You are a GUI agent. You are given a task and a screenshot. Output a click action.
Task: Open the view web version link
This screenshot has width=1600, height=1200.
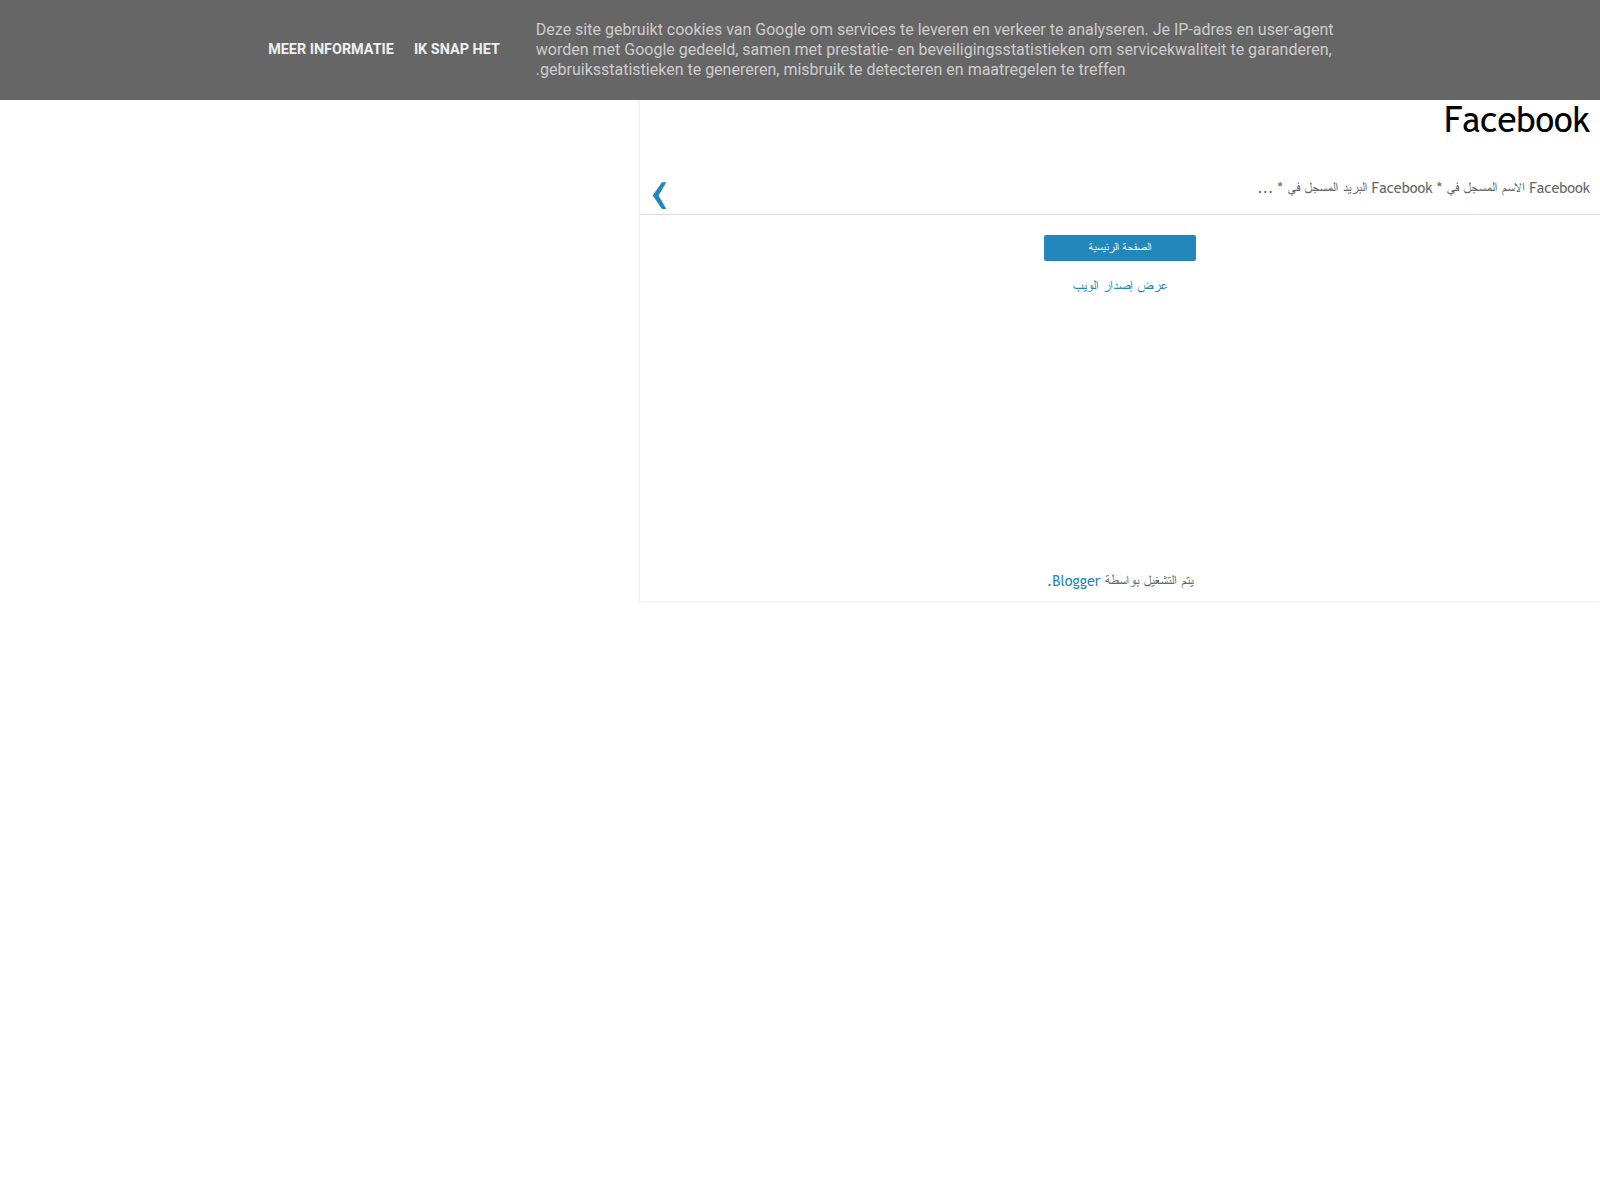click(1120, 286)
